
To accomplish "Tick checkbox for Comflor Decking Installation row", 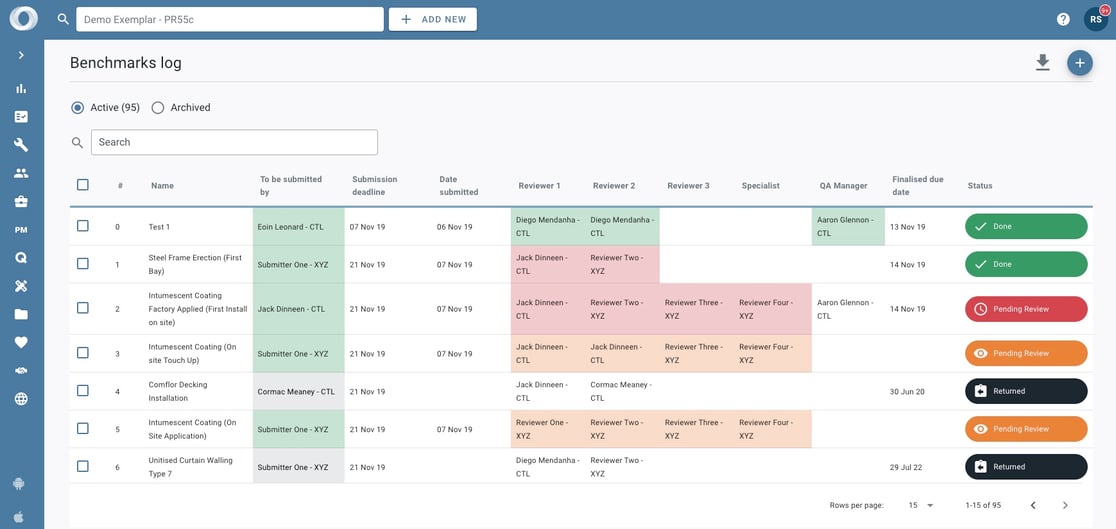I will coord(83,390).
